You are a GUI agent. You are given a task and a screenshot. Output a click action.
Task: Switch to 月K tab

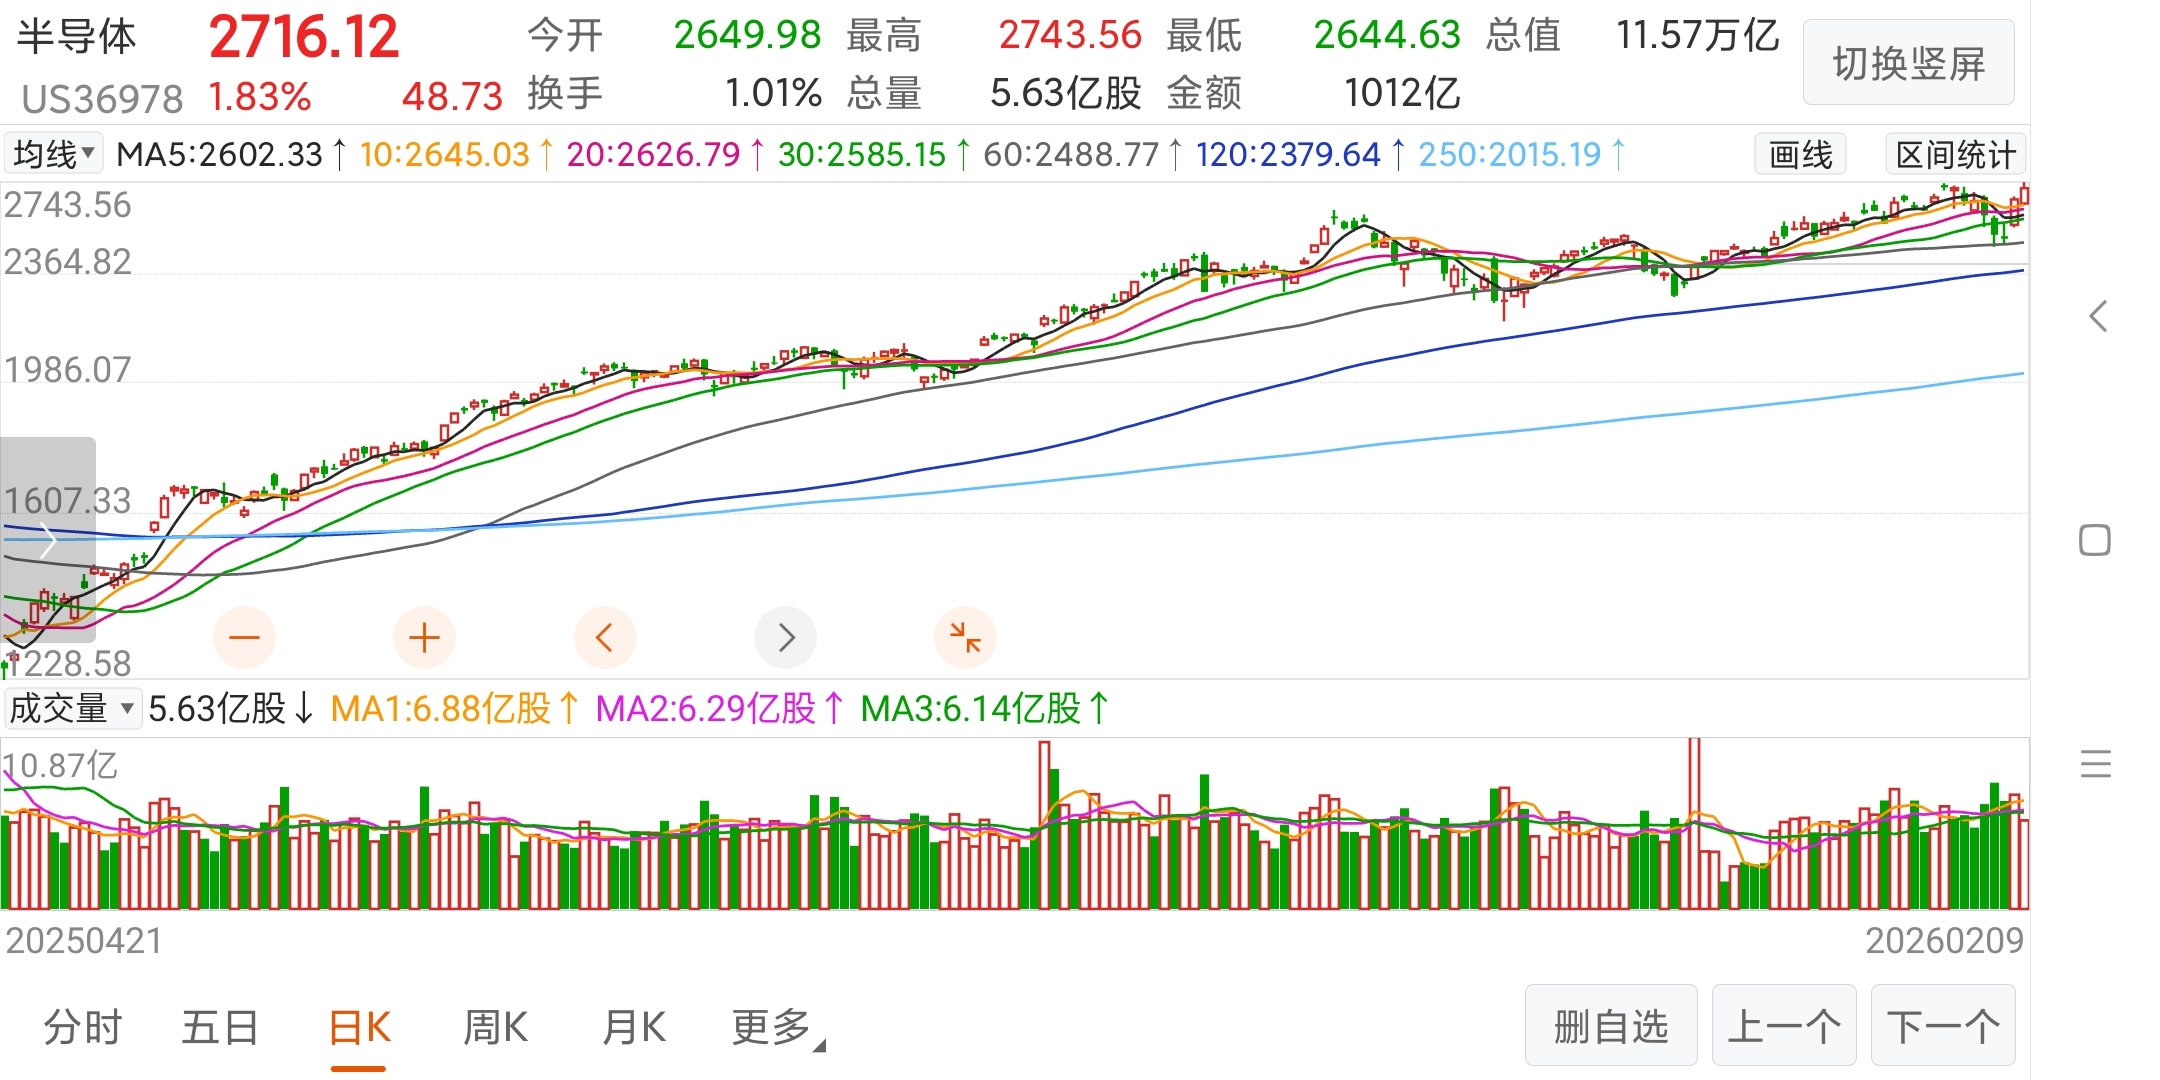coord(634,1027)
